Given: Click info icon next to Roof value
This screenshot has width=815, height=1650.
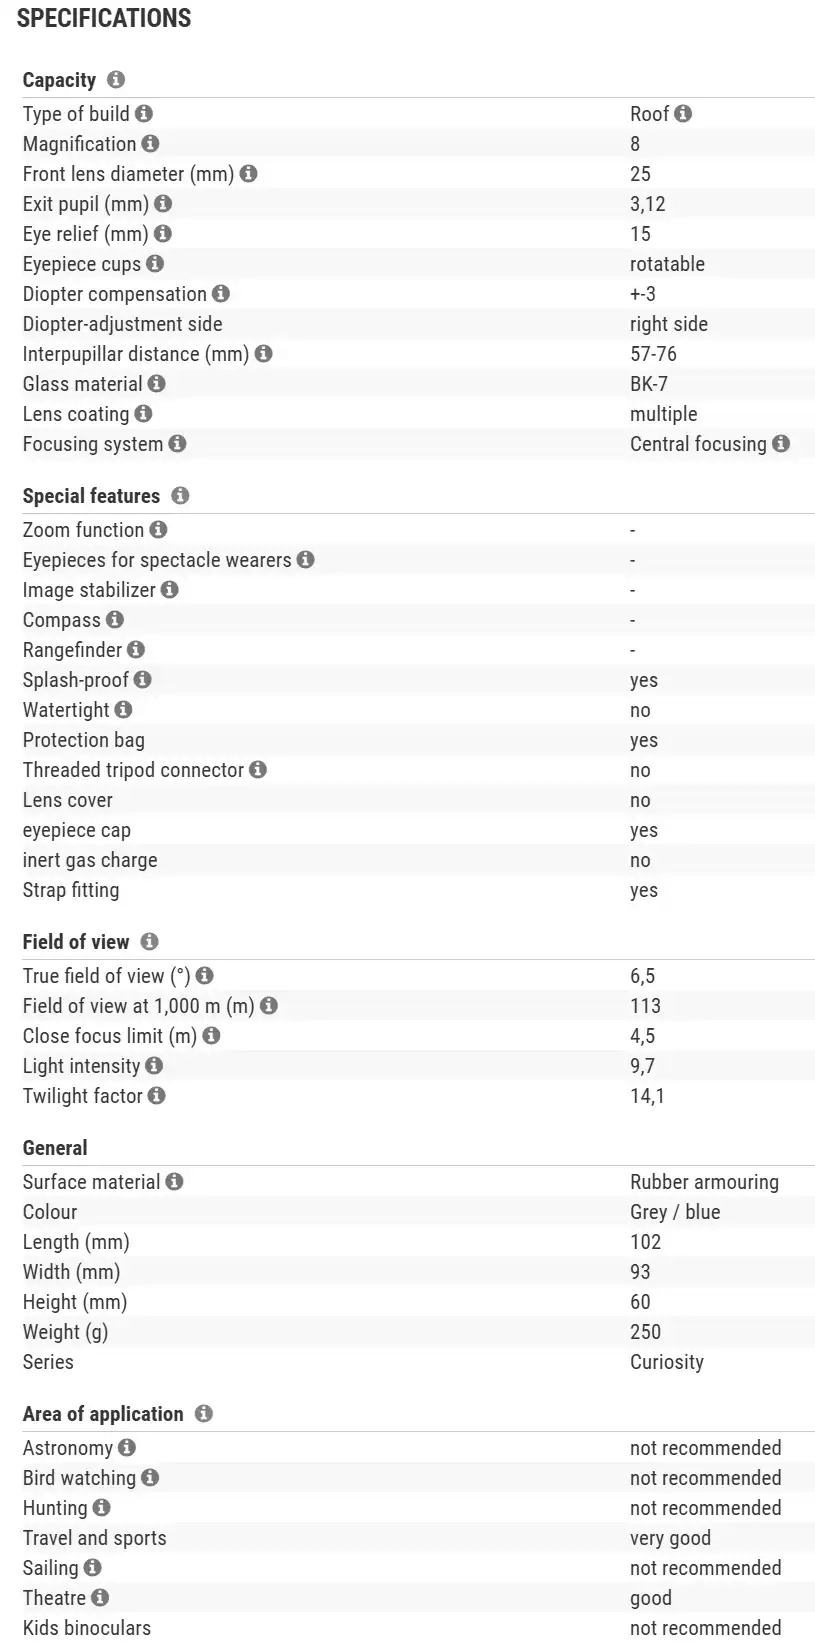Looking at the screenshot, I should [683, 114].
